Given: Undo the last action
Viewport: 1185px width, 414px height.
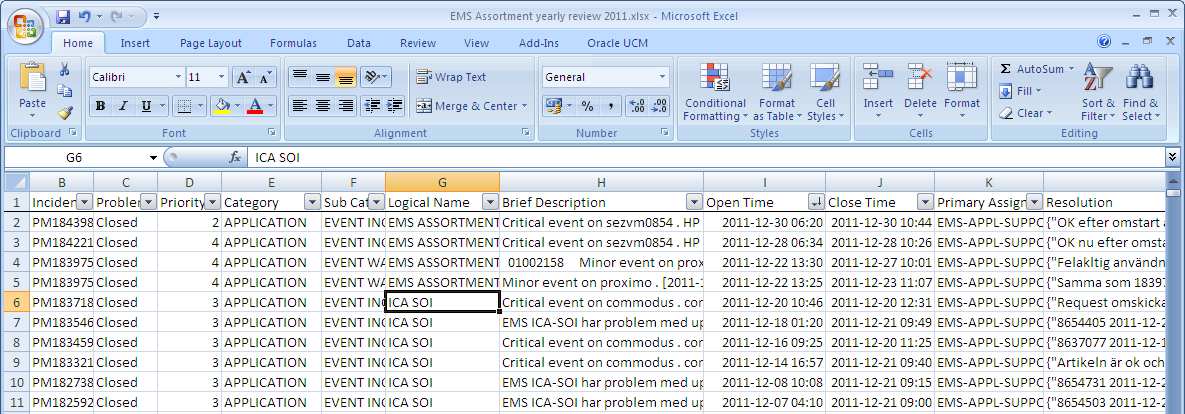Looking at the screenshot, I should [84, 16].
